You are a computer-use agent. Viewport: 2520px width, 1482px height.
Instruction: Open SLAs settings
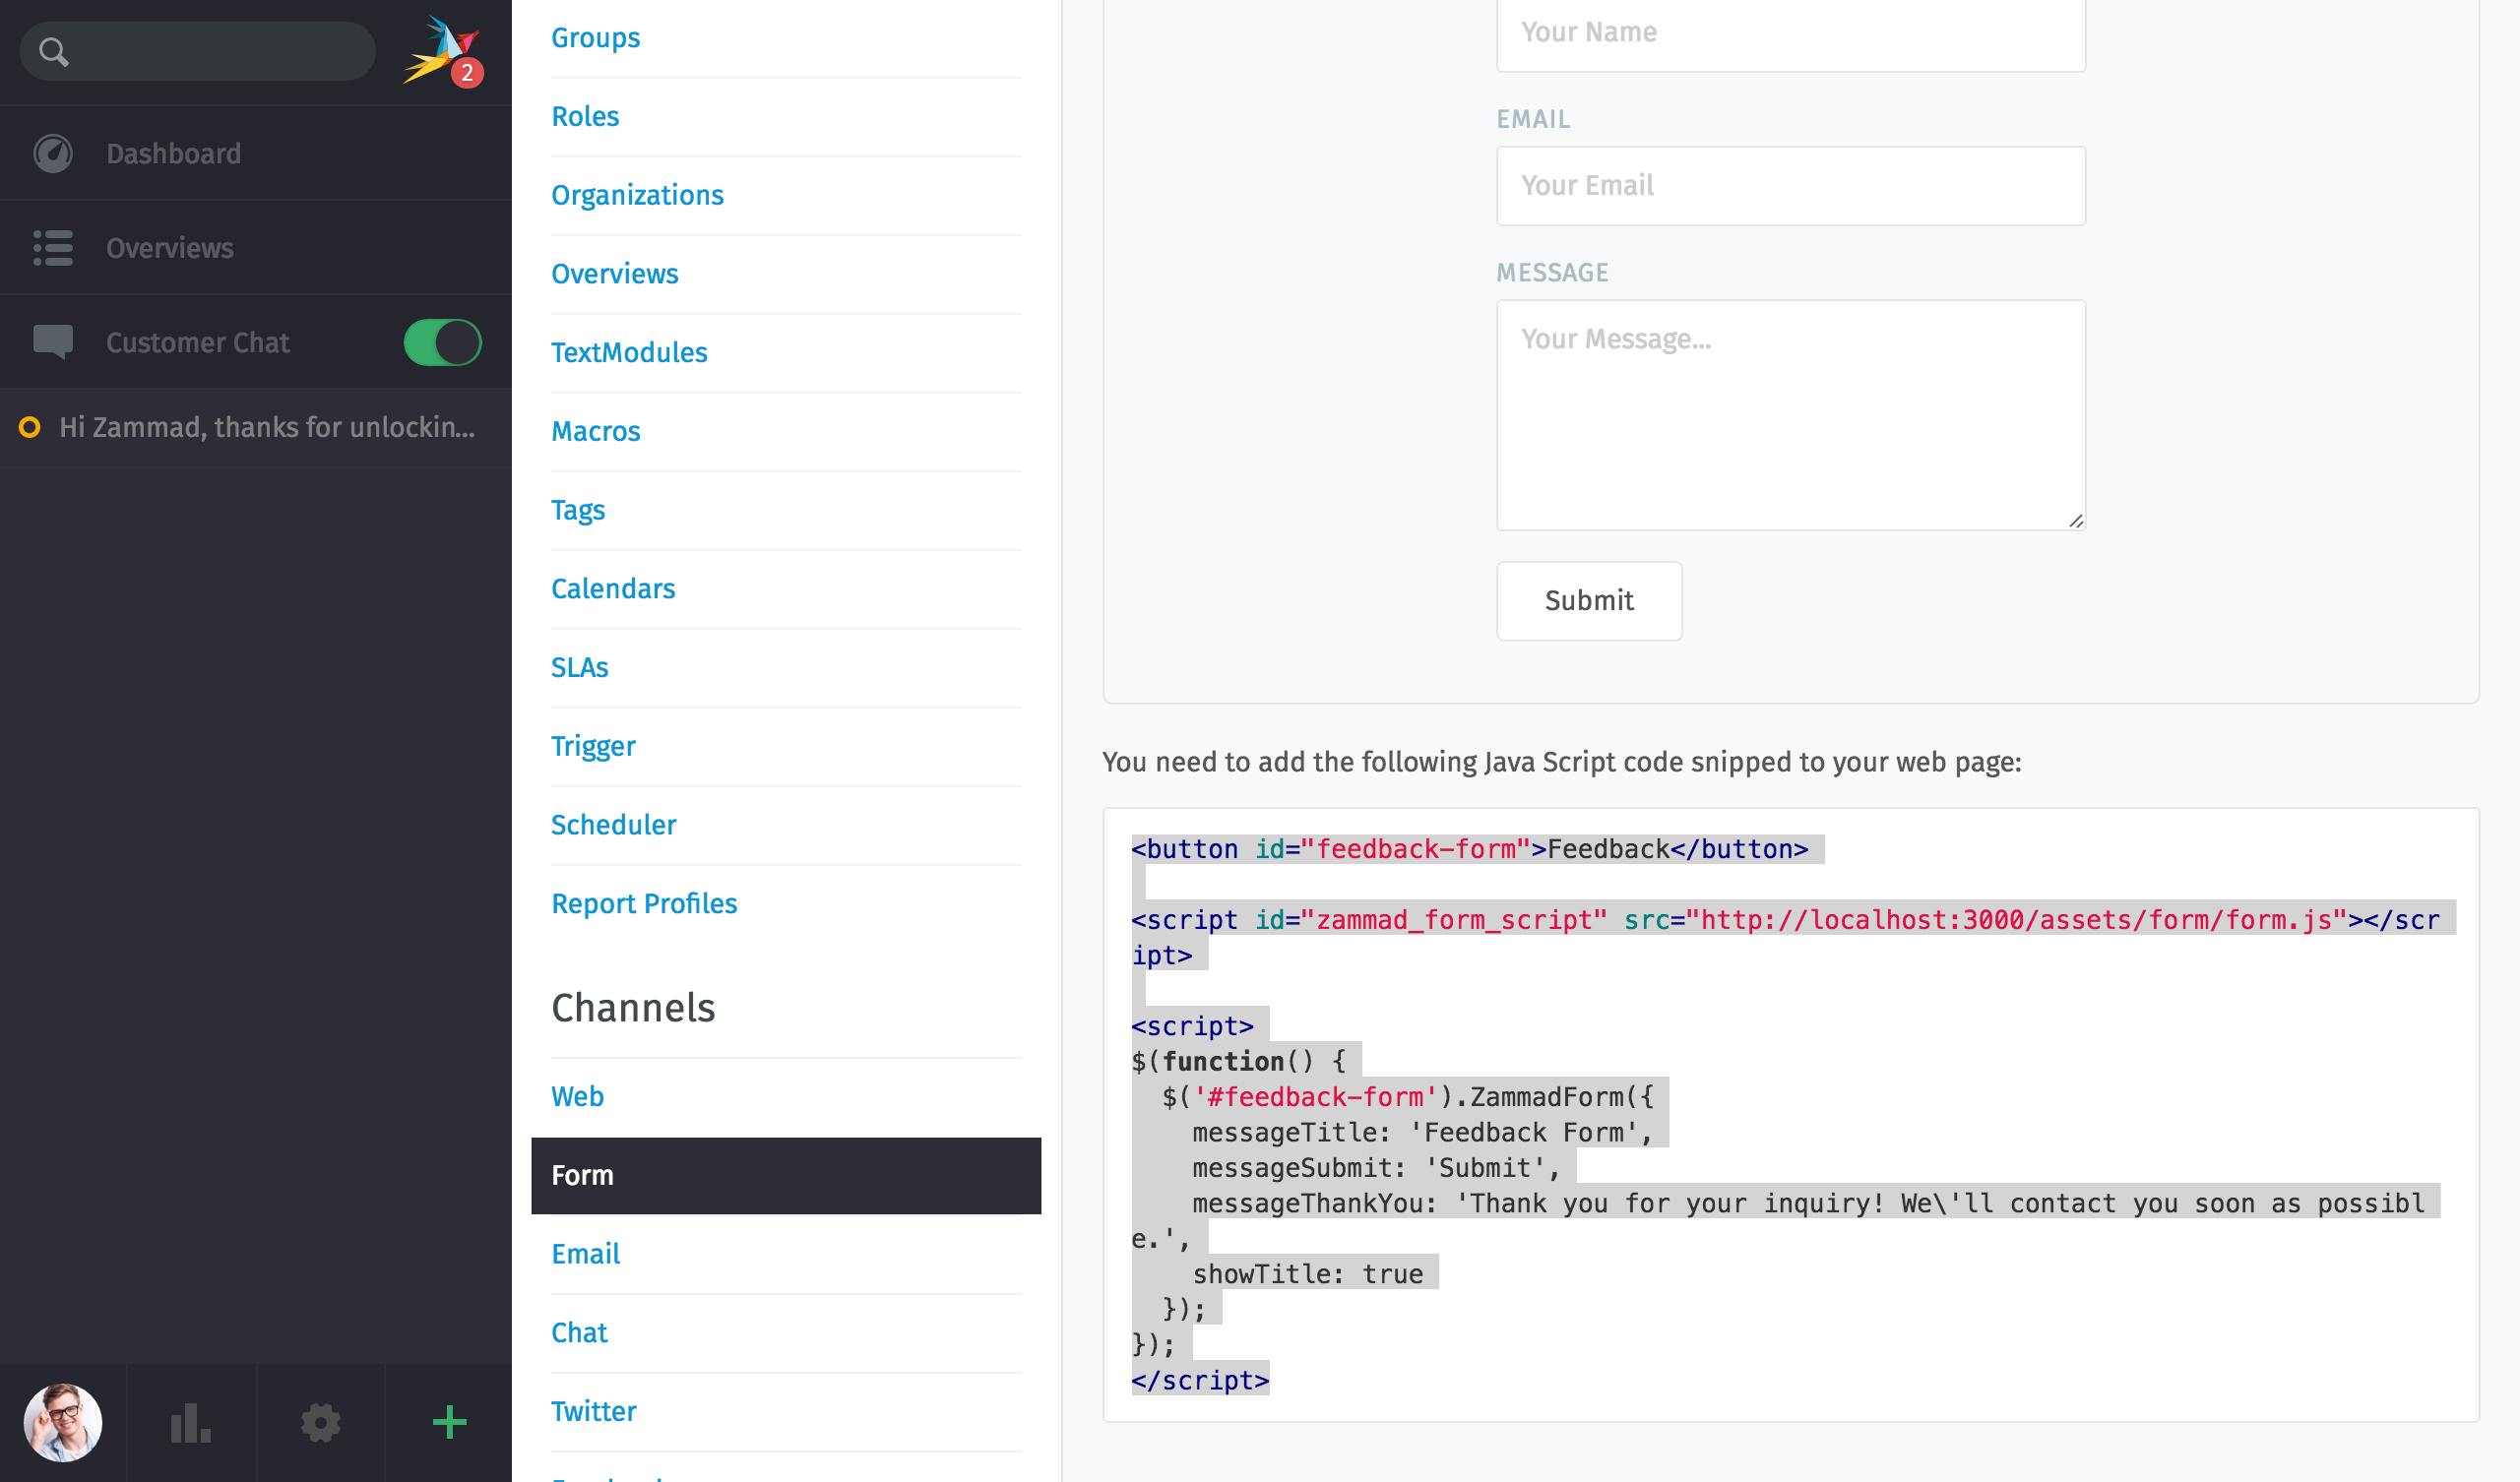coord(579,667)
